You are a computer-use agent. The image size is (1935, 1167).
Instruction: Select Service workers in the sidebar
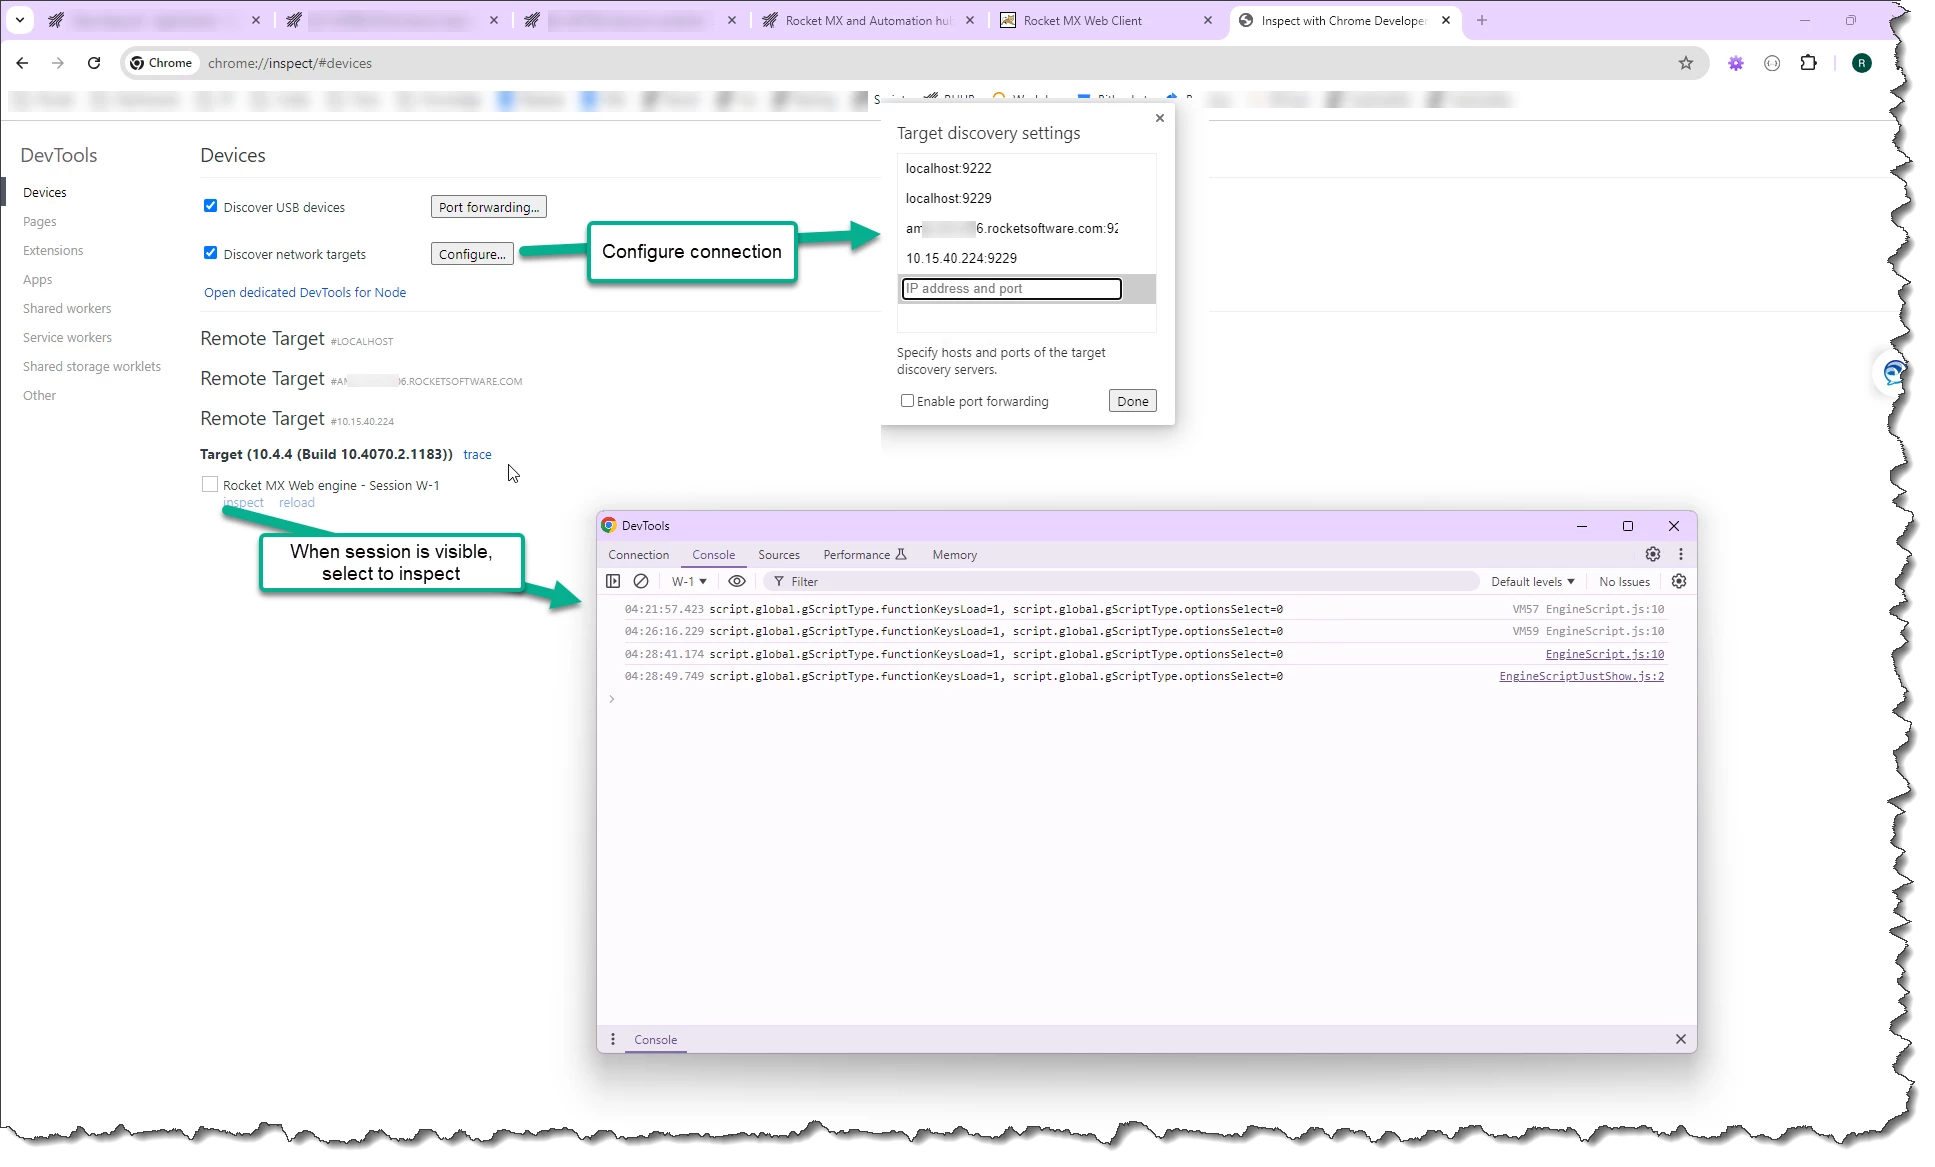[x=67, y=338]
